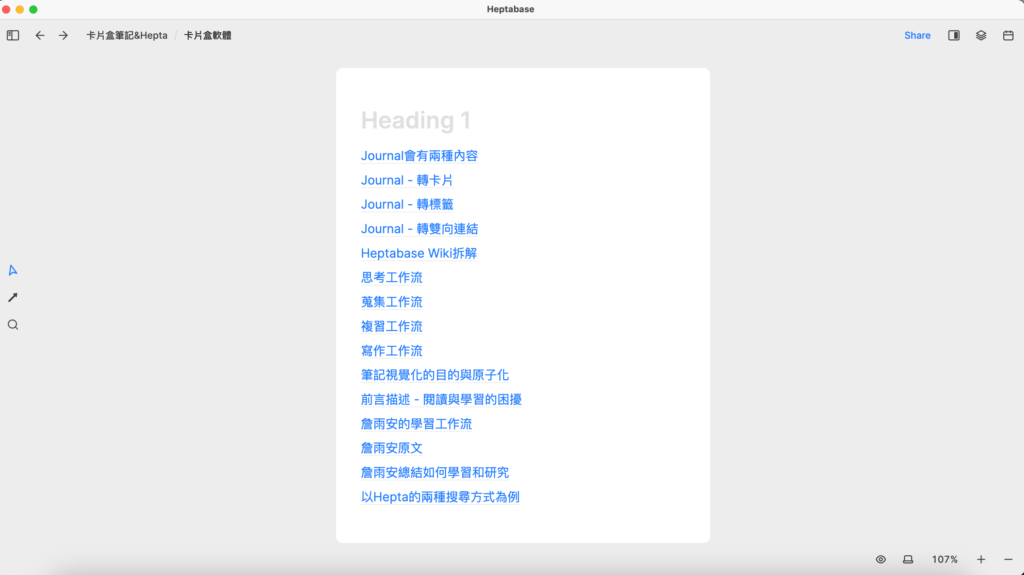
Task: Toggle the left sidebar panel icon
Action: pos(13,35)
